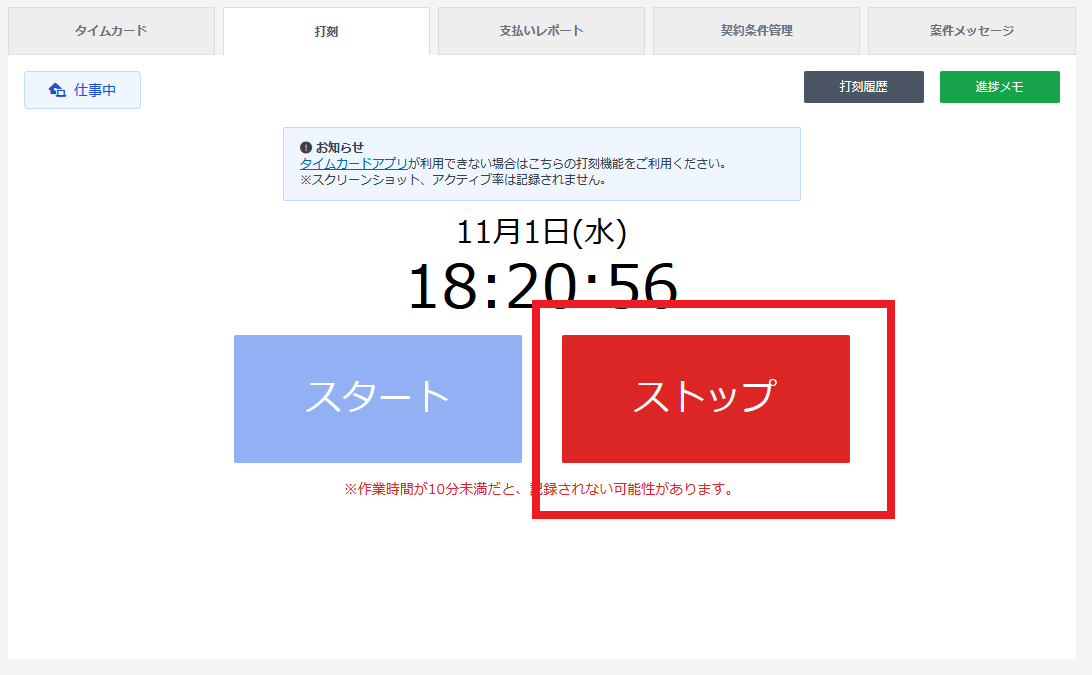
Task: Open the 案件メッセージ tab
Action: point(971,31)
